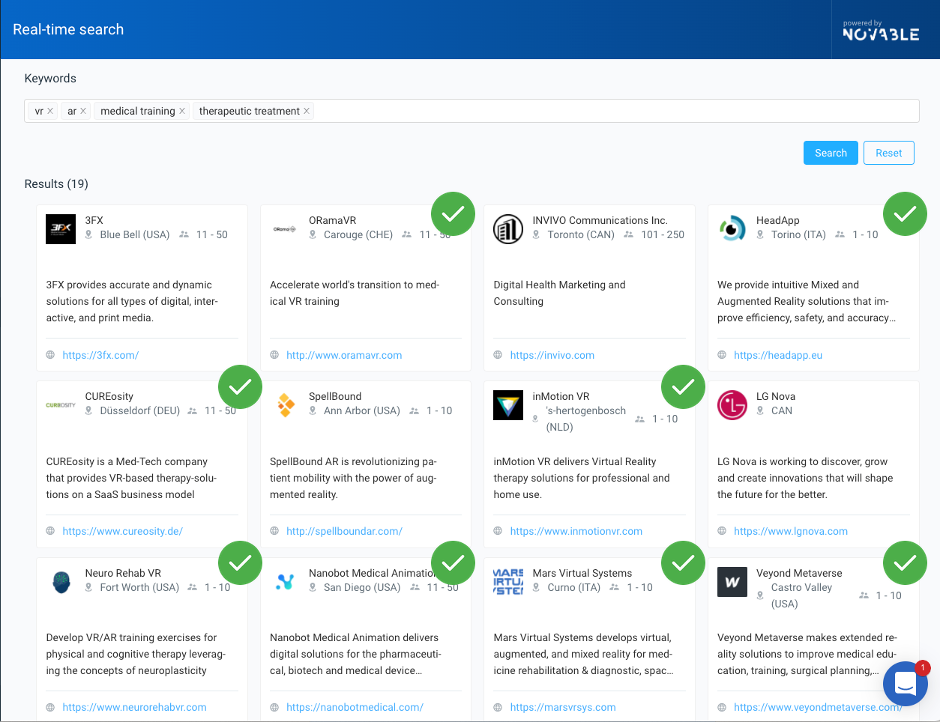Toggle green checkmark on HeadApp card
Image resolution: width=941 pixels, height=722 pixels.
coord(905,214)
